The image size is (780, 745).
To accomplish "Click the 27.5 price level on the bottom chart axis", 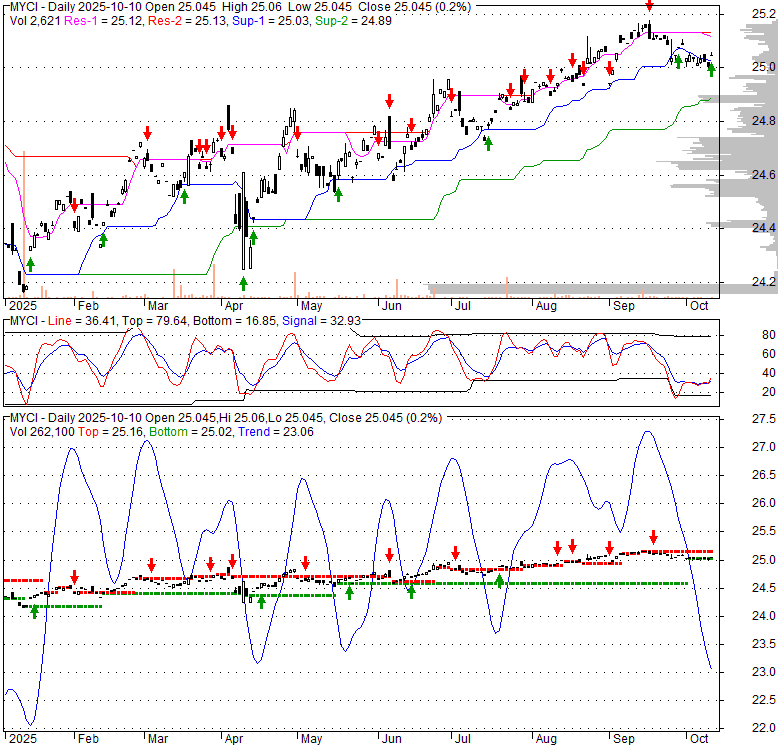I will (763, 446).
